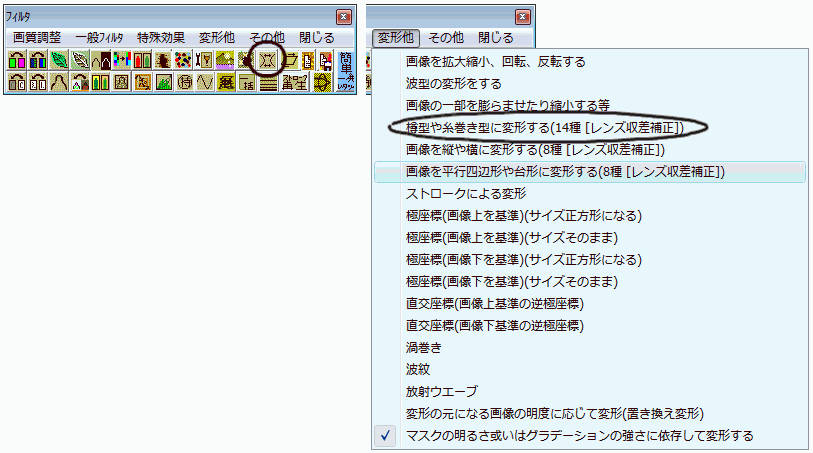Select the green leaf filter icon
The image size is (813, 453).
(x=58, y=60)
